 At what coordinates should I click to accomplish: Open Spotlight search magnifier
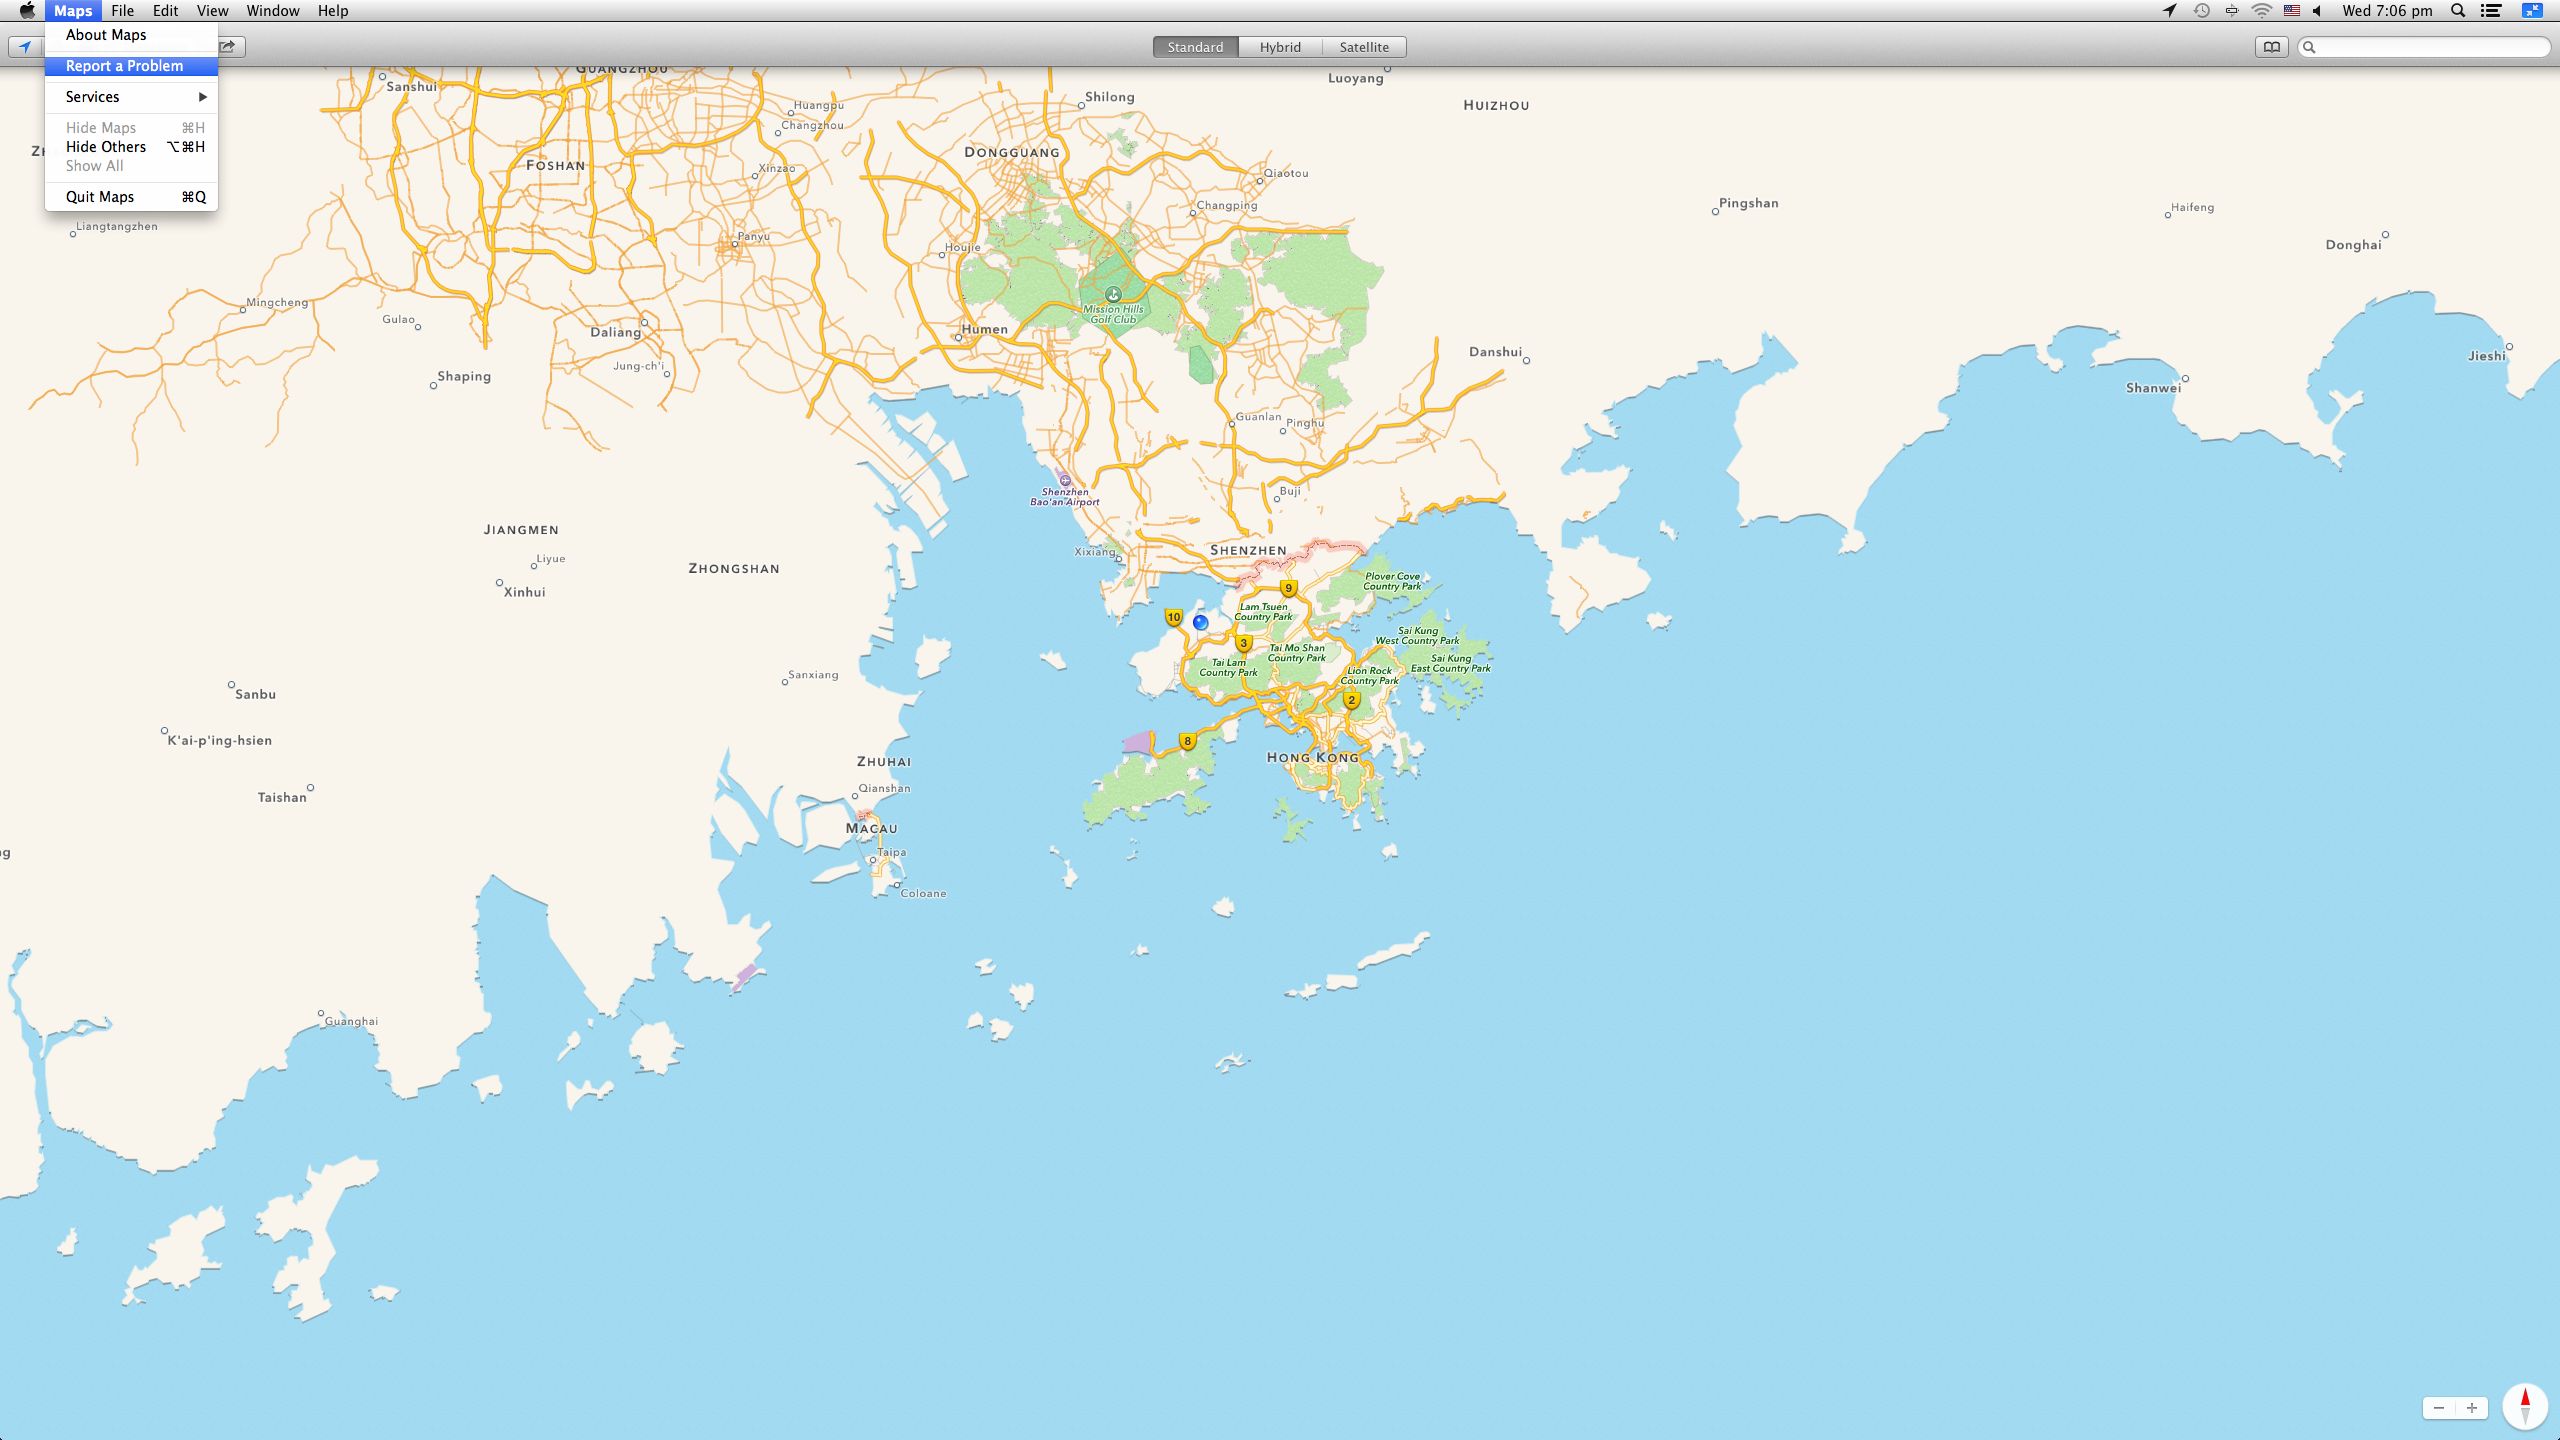click(2458, 11)
